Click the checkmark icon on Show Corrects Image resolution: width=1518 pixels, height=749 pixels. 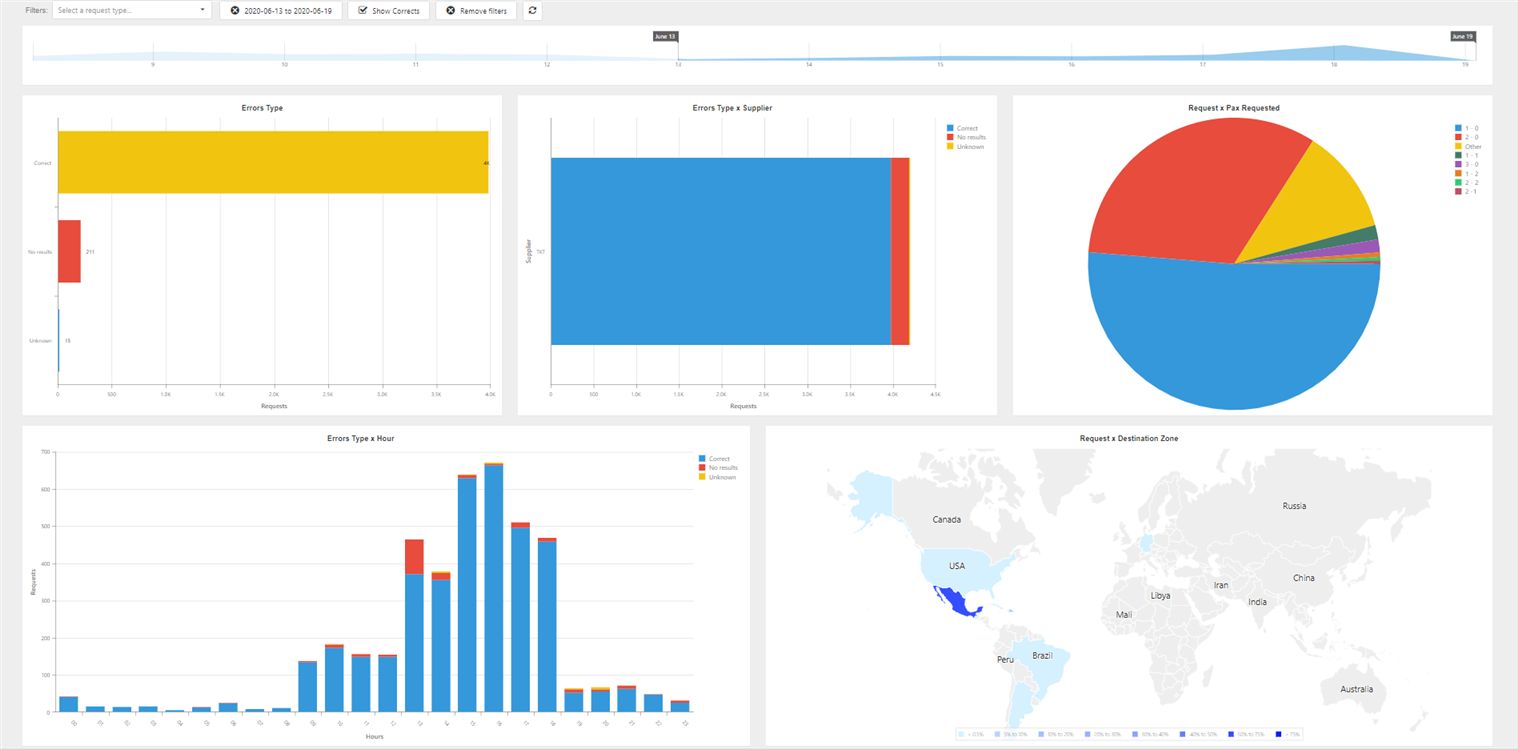pos(362,11)
